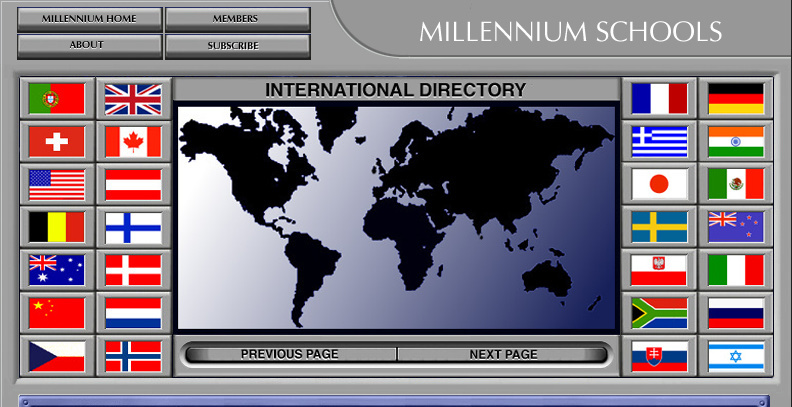Click the Subscribe button

237,46
